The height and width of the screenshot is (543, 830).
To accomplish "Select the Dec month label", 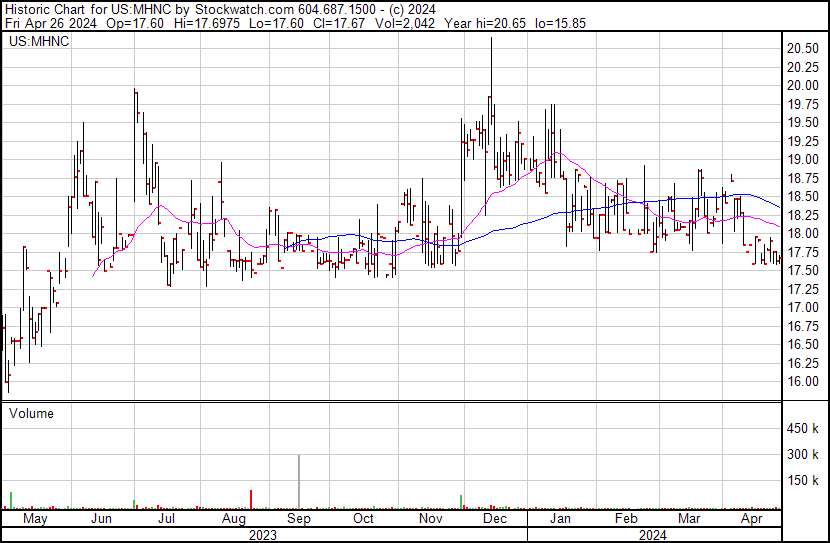I will (x=495, y=519).
